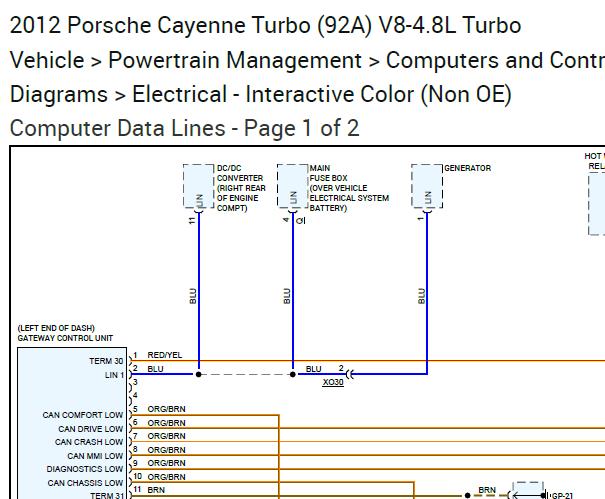This screenshot has height=499, width=605.
Task: Select BRN wire label at pin 11
Action: click(x=156, y=490)
